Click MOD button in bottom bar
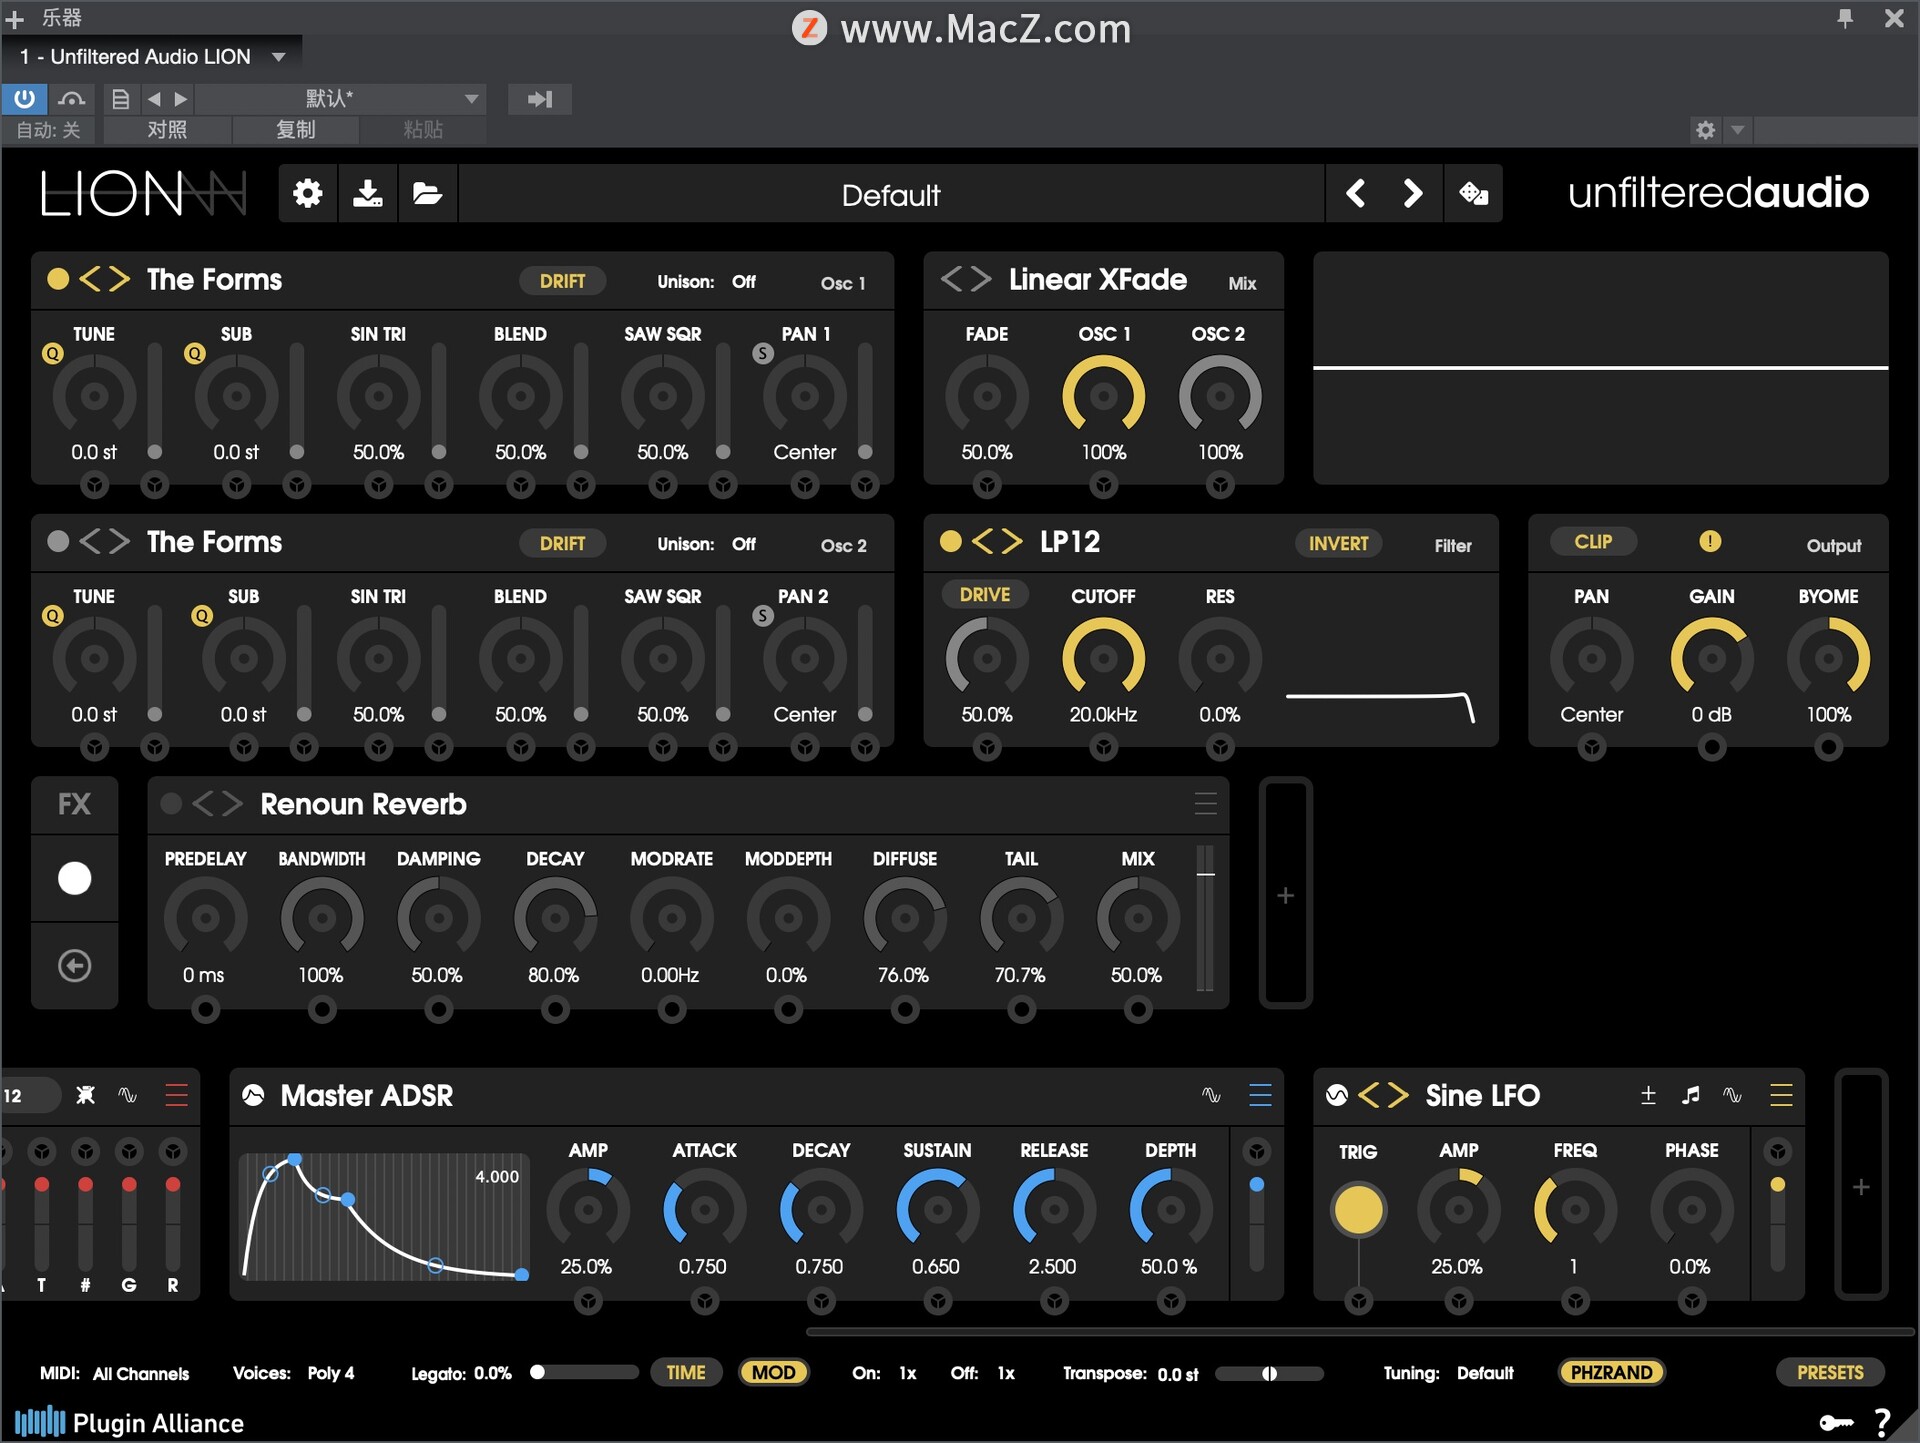This screenshot has height=1443, width=1920. coord(773,1372)
